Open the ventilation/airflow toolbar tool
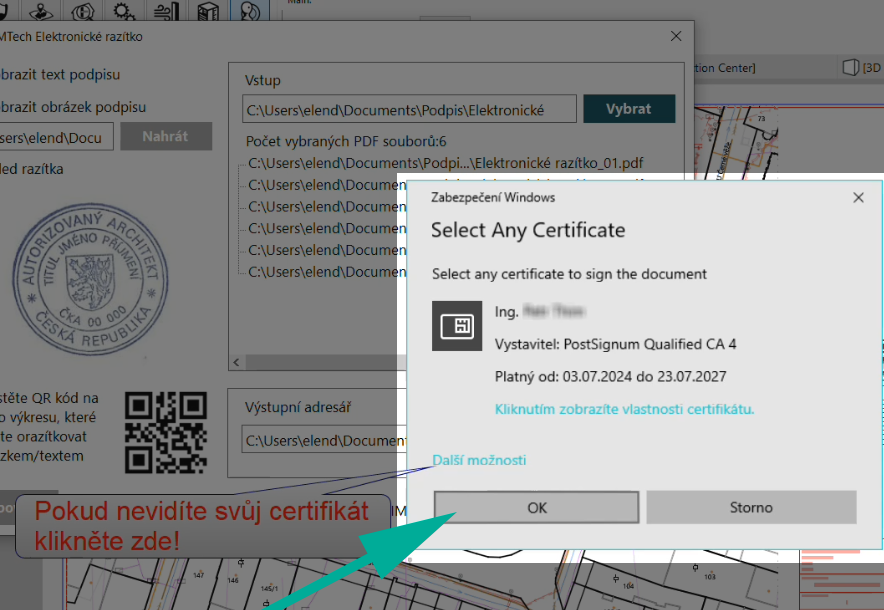884x610 pixels. 165,12
